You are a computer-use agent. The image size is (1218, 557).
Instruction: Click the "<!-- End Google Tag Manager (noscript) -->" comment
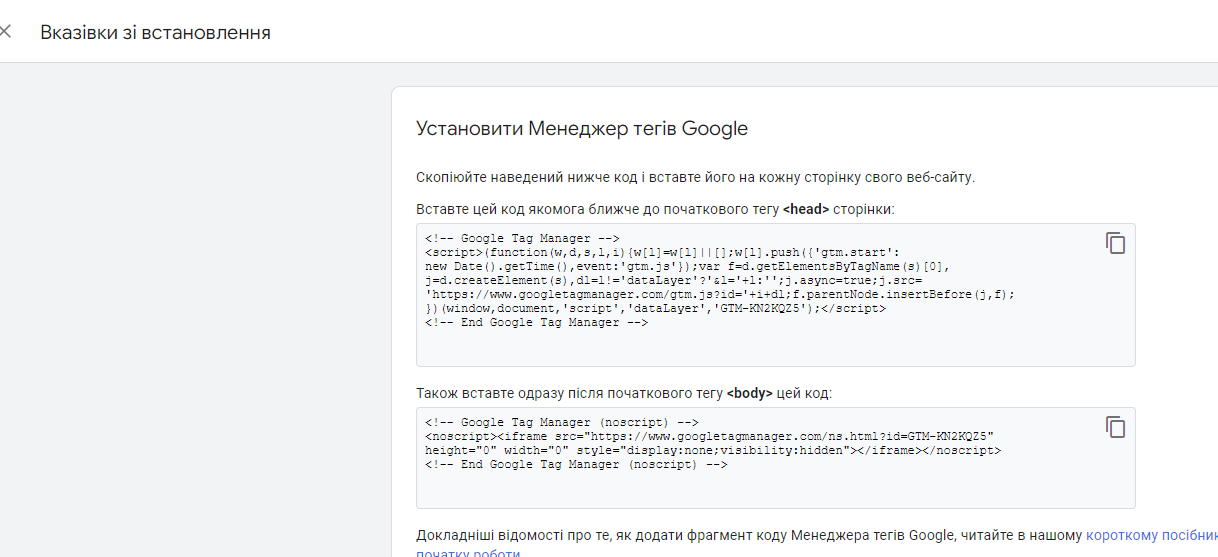click(575, 465)
